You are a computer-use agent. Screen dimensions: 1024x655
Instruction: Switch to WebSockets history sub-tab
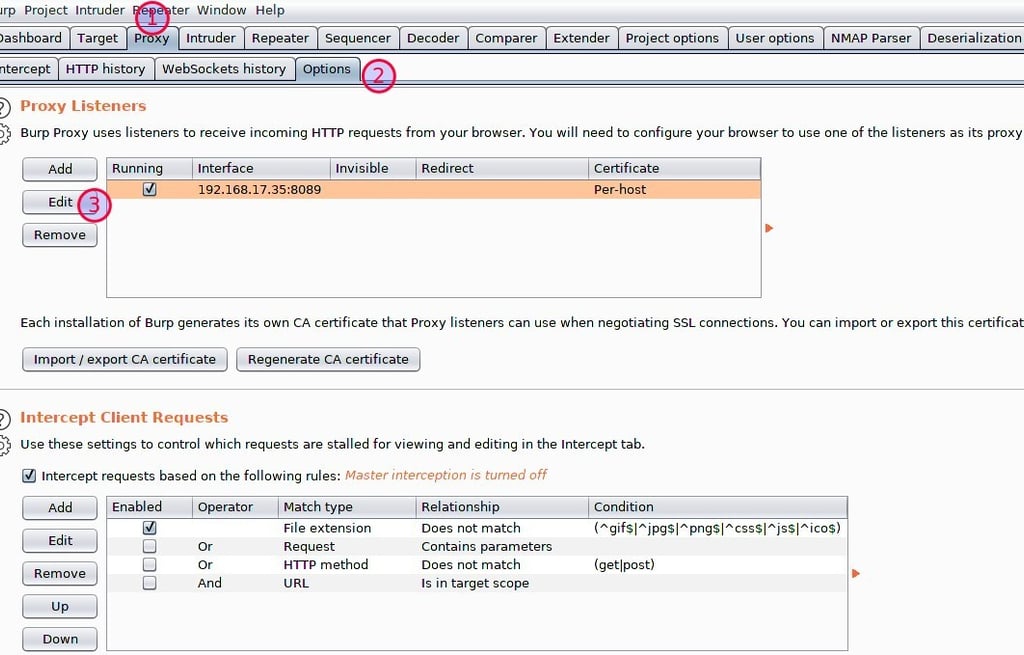click(224, 69)
